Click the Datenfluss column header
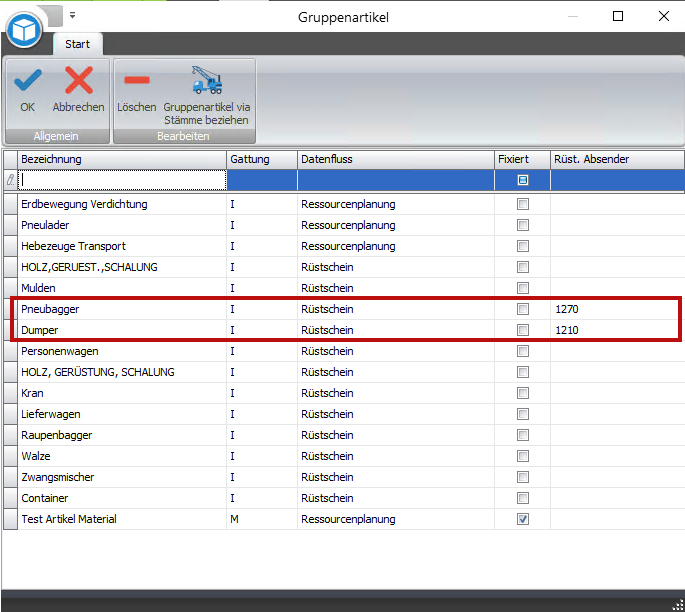 (x=394, y=160)
